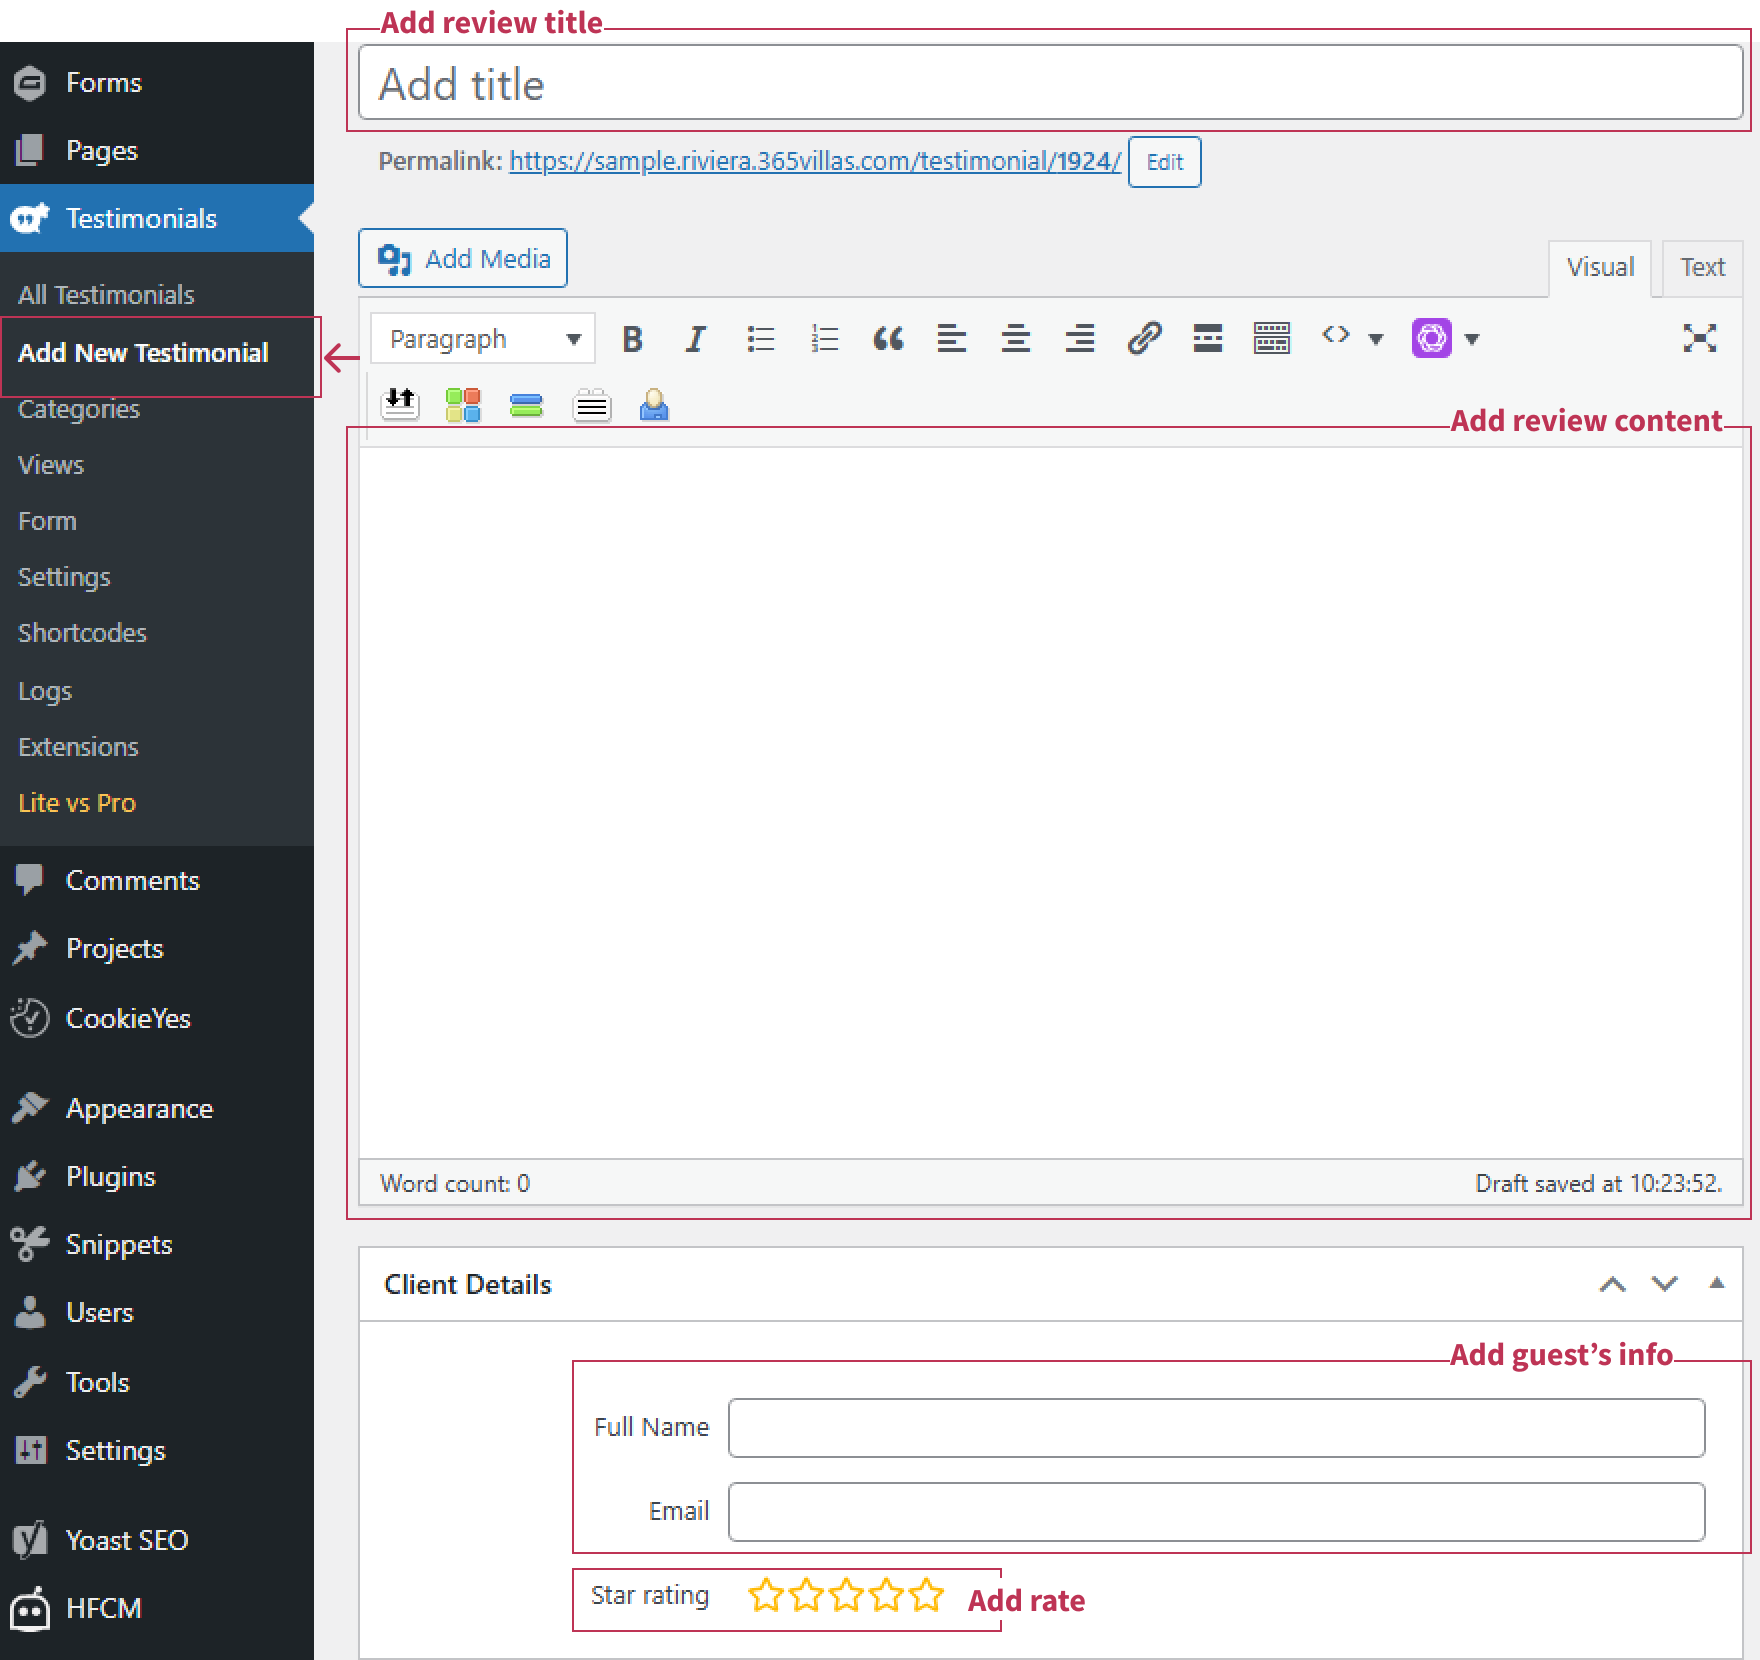Align text left
Screen dimensions: 1760x1660
[952, 339]
